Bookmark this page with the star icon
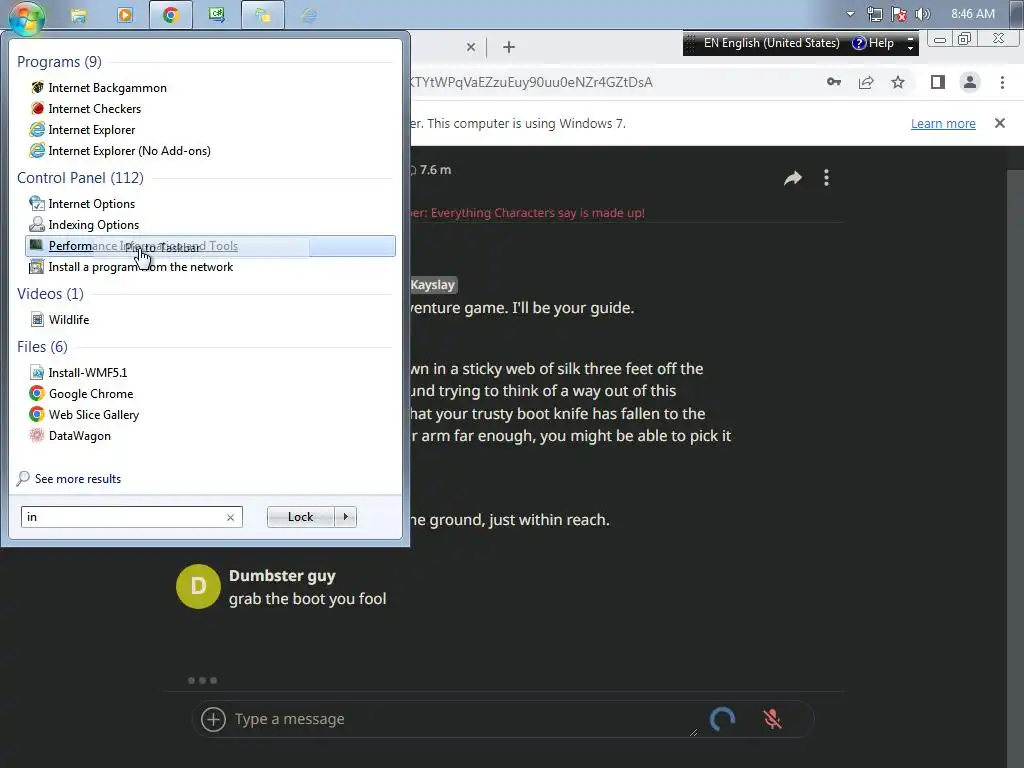This screenshot has width=1024, height=768. [898, 82]
